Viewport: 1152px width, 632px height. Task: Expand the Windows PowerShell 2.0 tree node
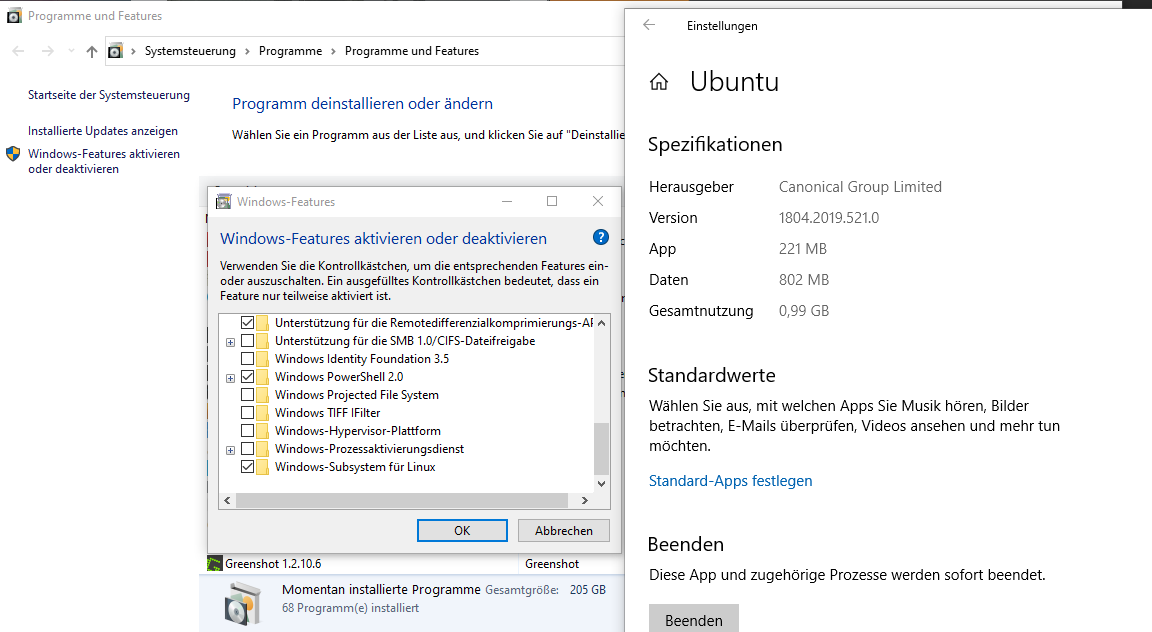pyautogui.click(x=231, y=378)
